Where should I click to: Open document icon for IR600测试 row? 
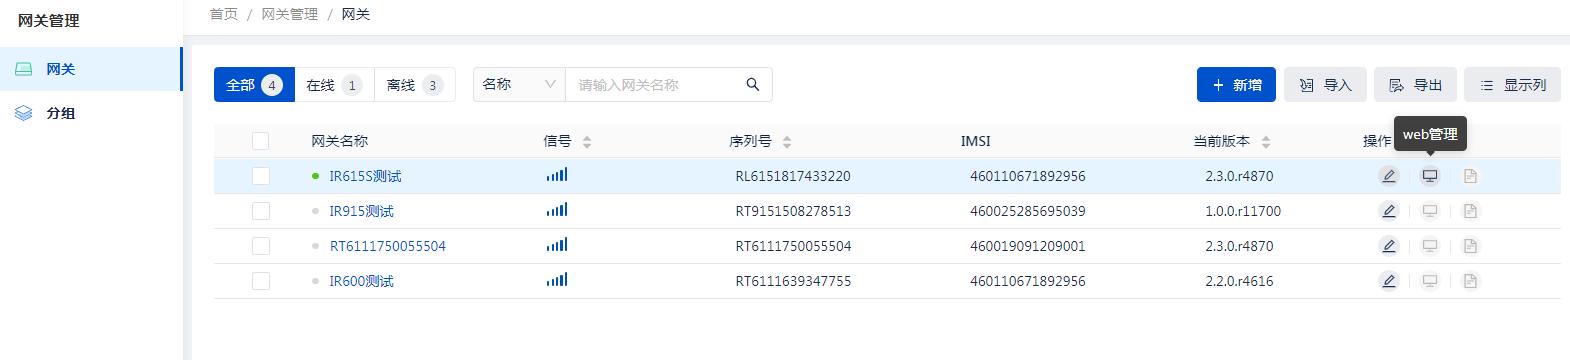coord(1470,281)
